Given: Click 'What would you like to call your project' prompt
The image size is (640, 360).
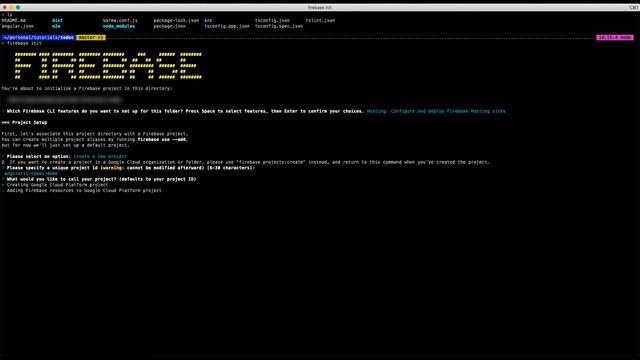Looking at the screenshot, I should (101, 179).
